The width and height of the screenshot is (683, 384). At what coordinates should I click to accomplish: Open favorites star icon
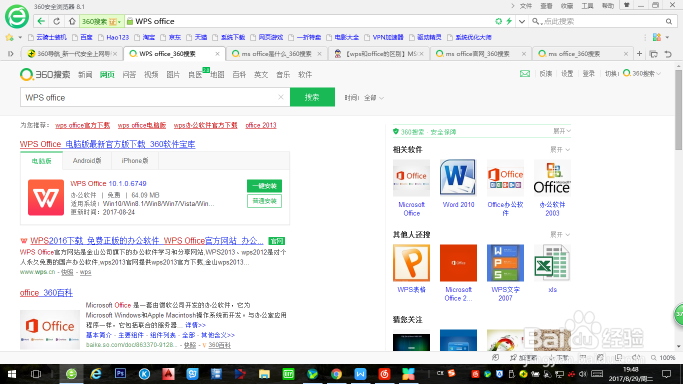tap(9, 37)
